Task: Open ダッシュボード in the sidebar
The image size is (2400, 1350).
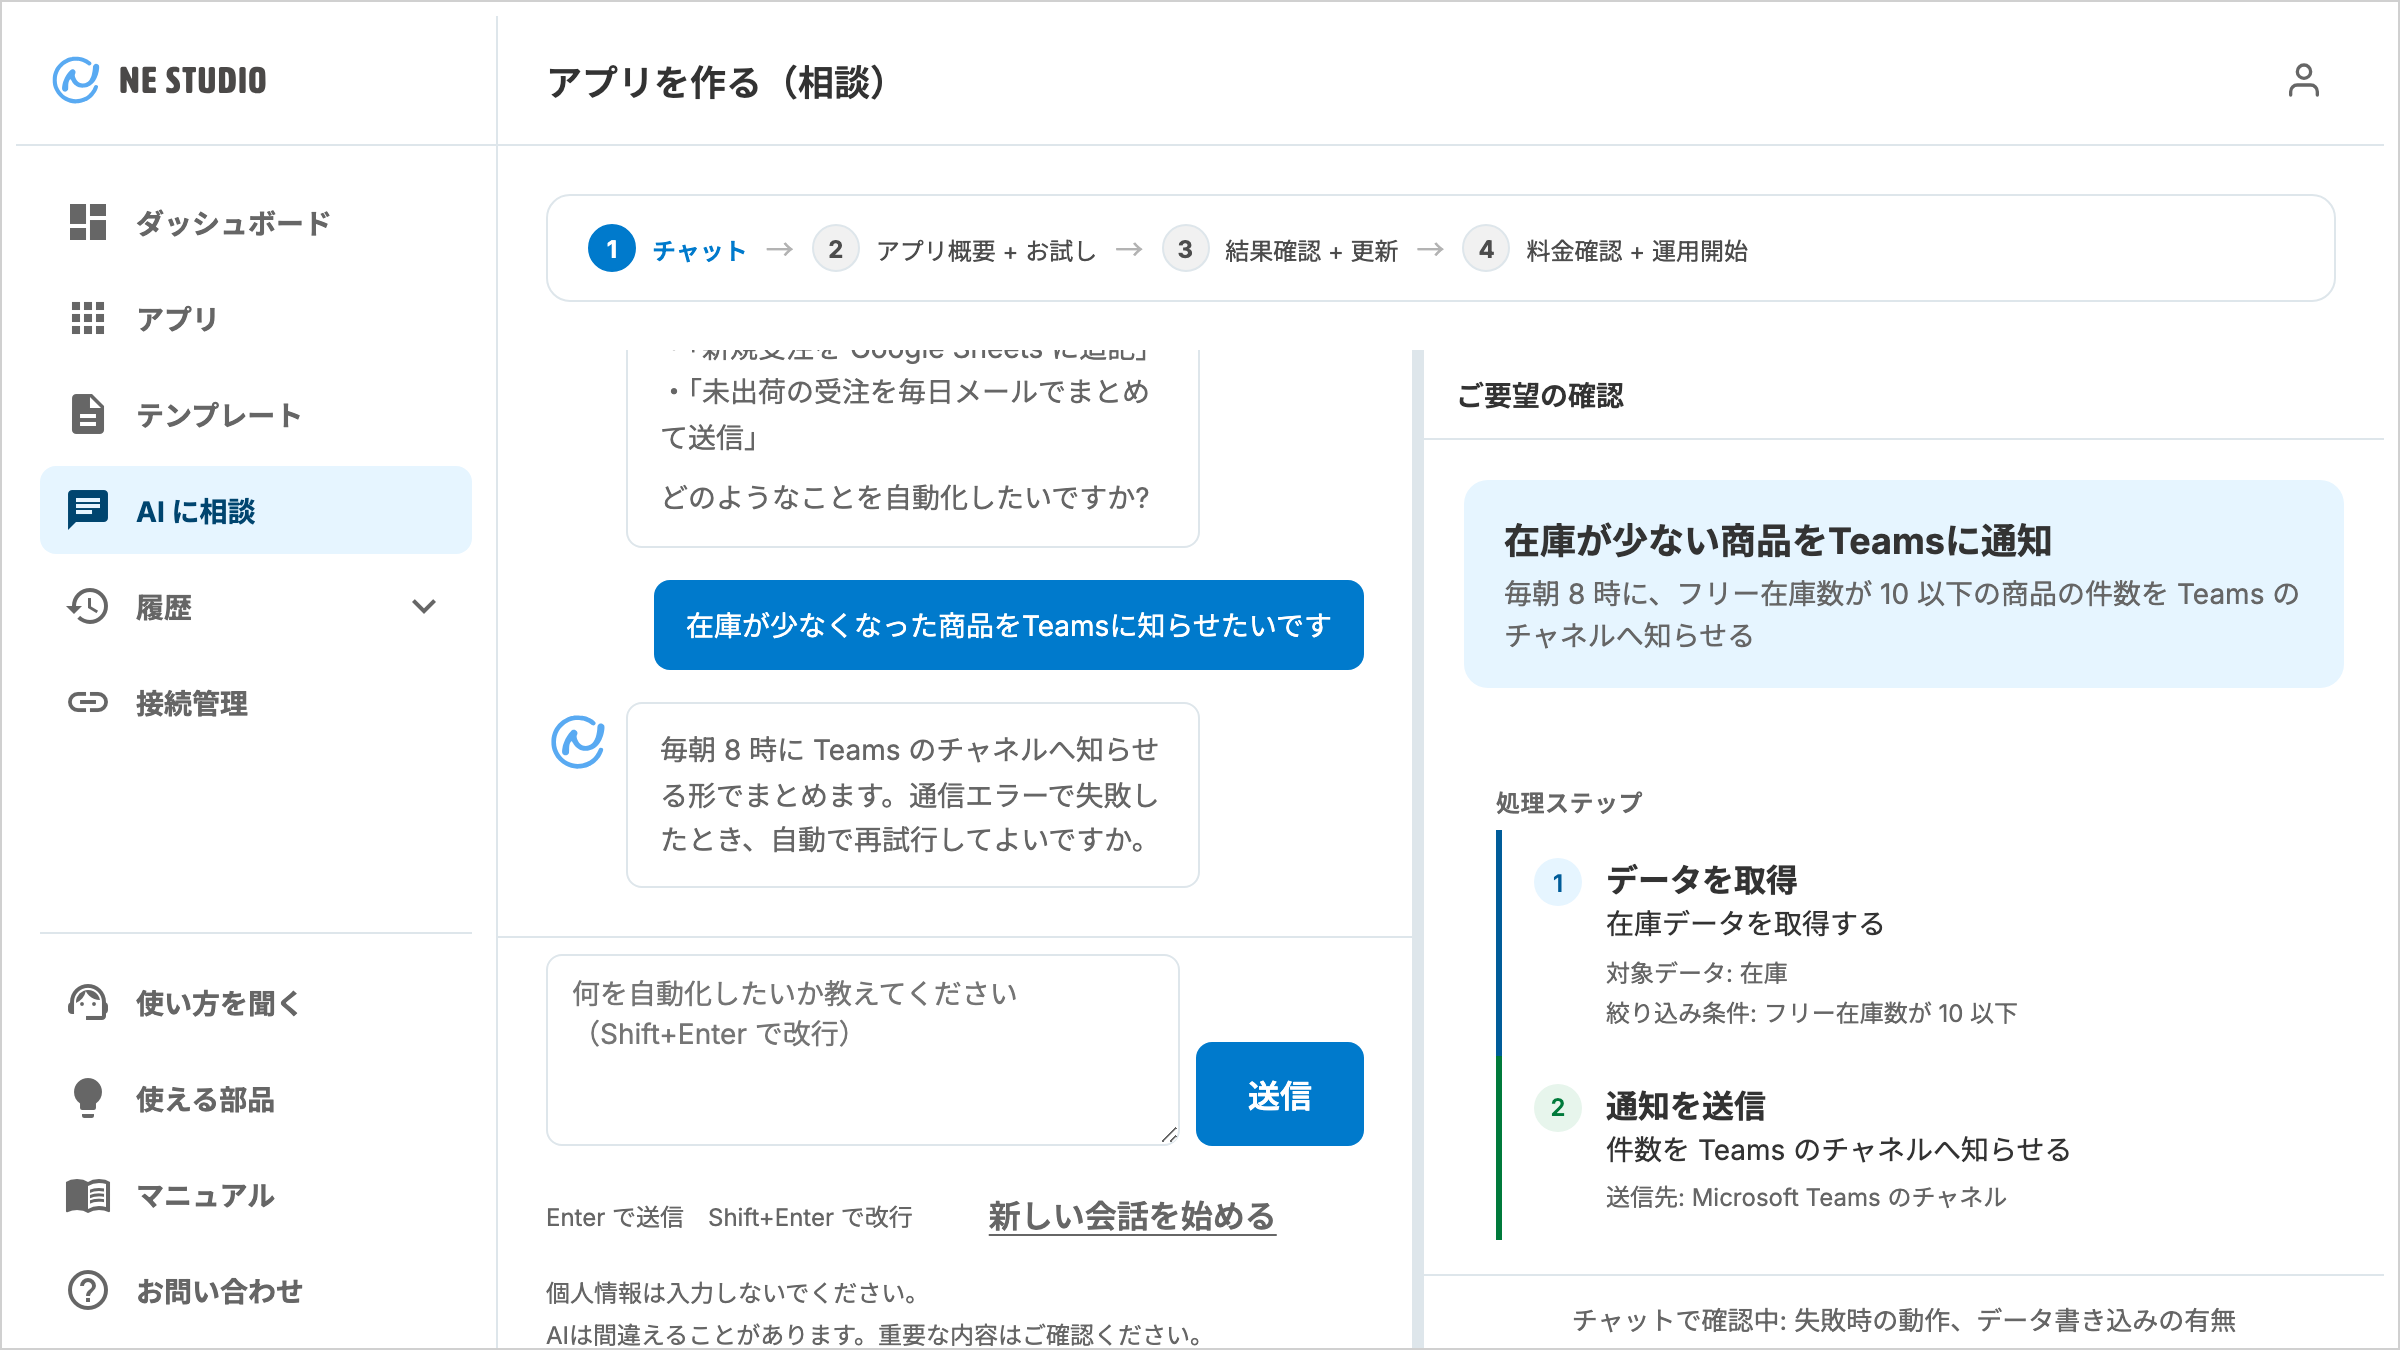Action: pos(256,222)
